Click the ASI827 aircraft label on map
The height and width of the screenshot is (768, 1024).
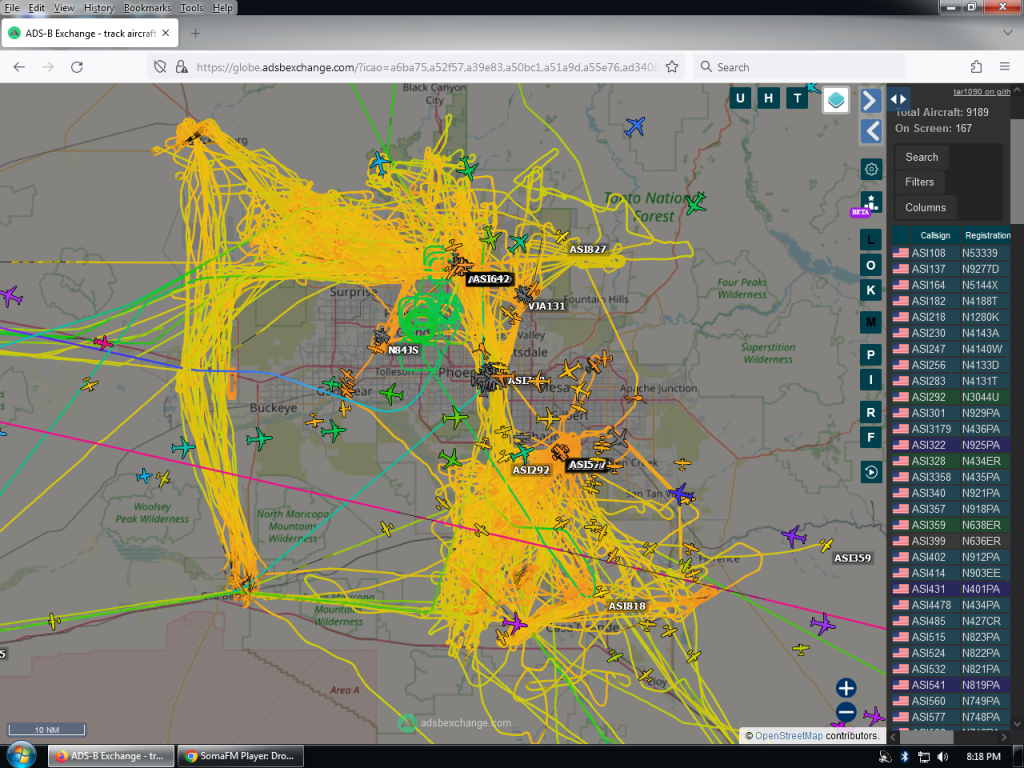click(x=588, y=249)
